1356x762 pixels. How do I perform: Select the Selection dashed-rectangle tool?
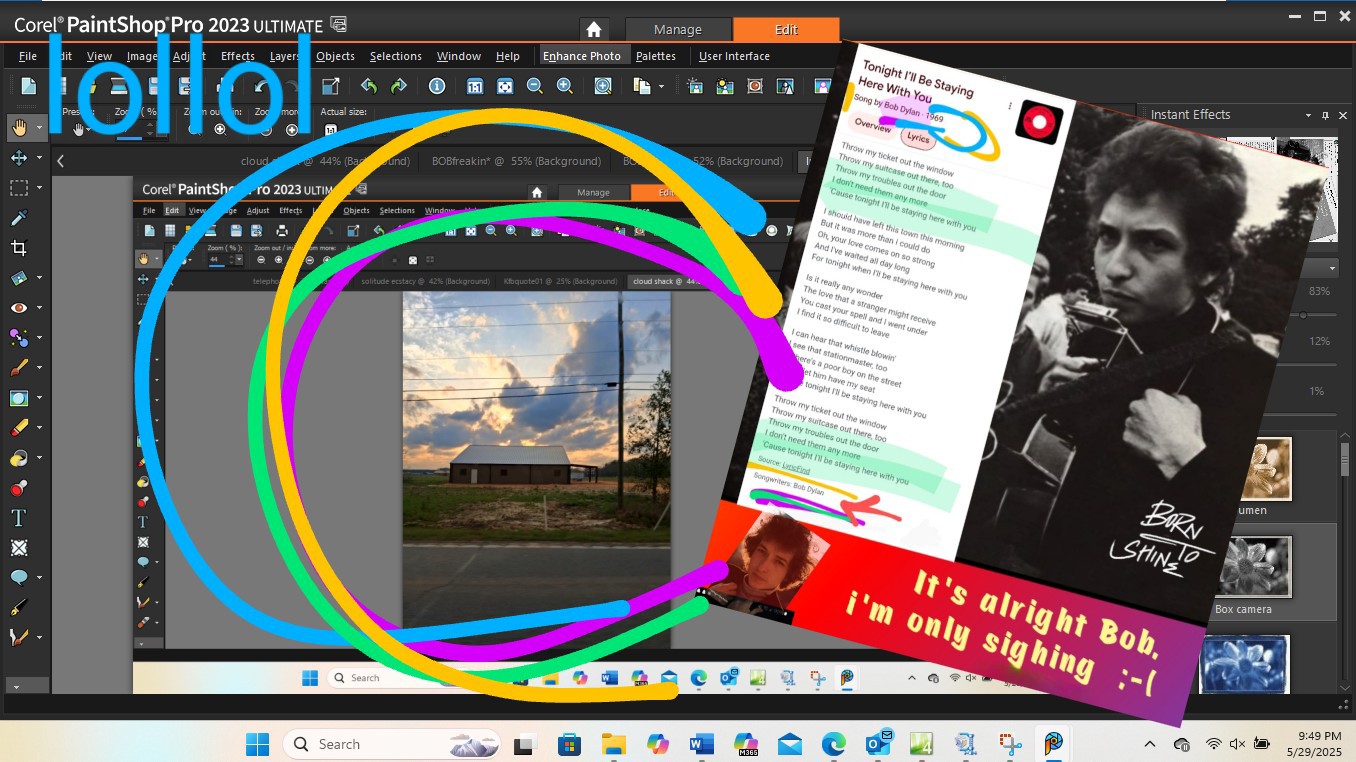[19, 188]
